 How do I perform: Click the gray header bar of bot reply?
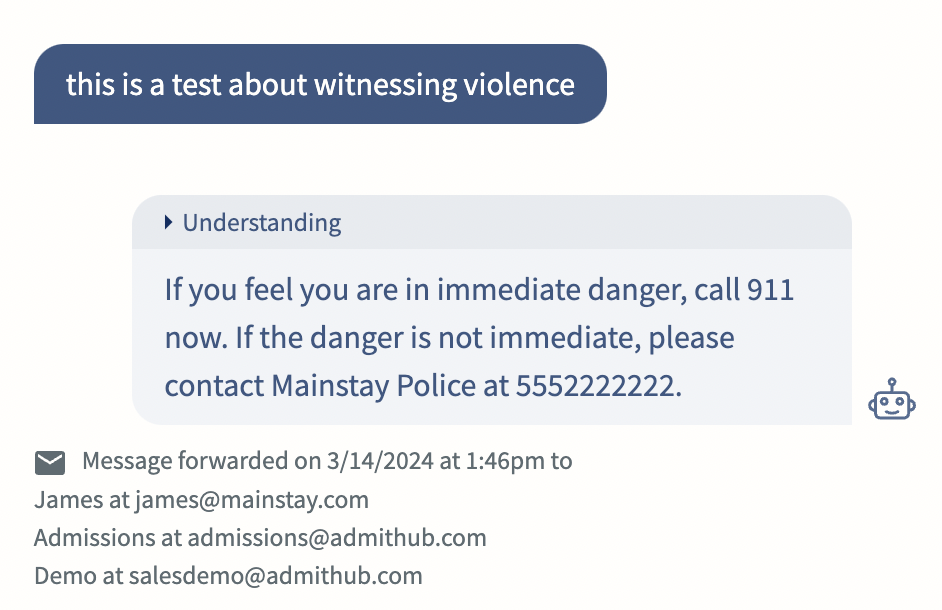point(491,222)
